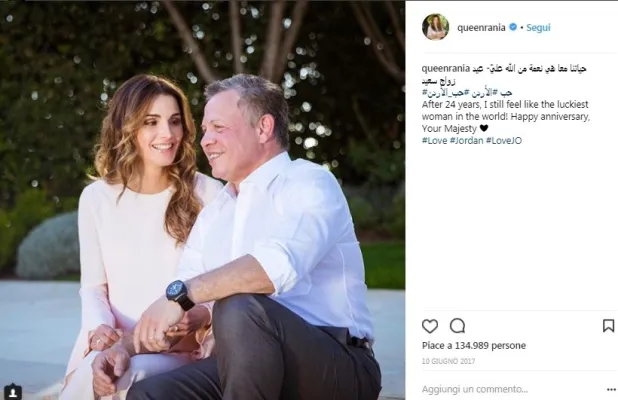This screenshot has height=400, width=618.
Task: Open the #Jordan hashtag
Action: click(467, 141)
